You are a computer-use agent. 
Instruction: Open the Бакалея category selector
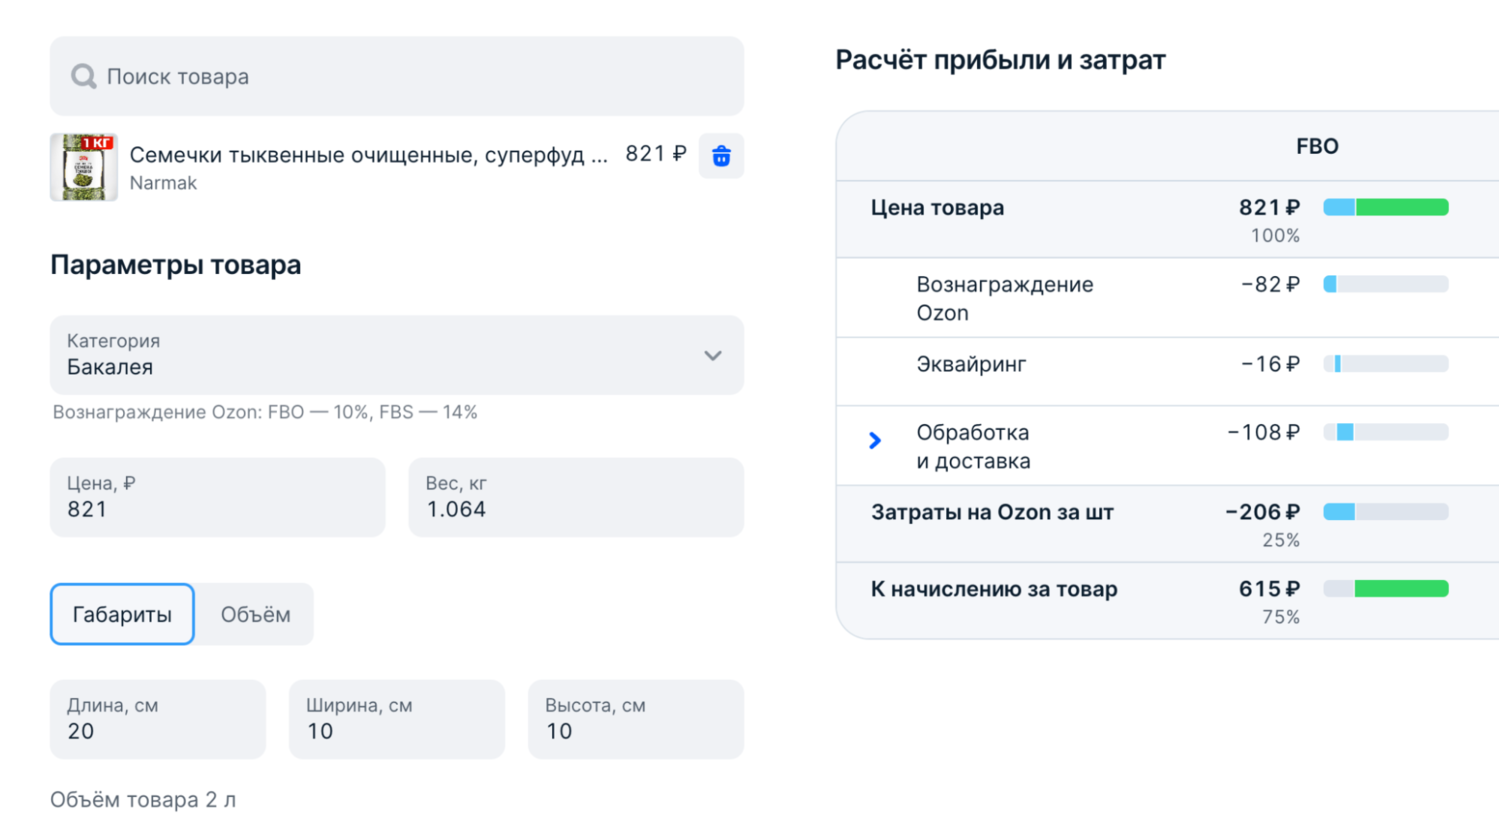(380, 356)
